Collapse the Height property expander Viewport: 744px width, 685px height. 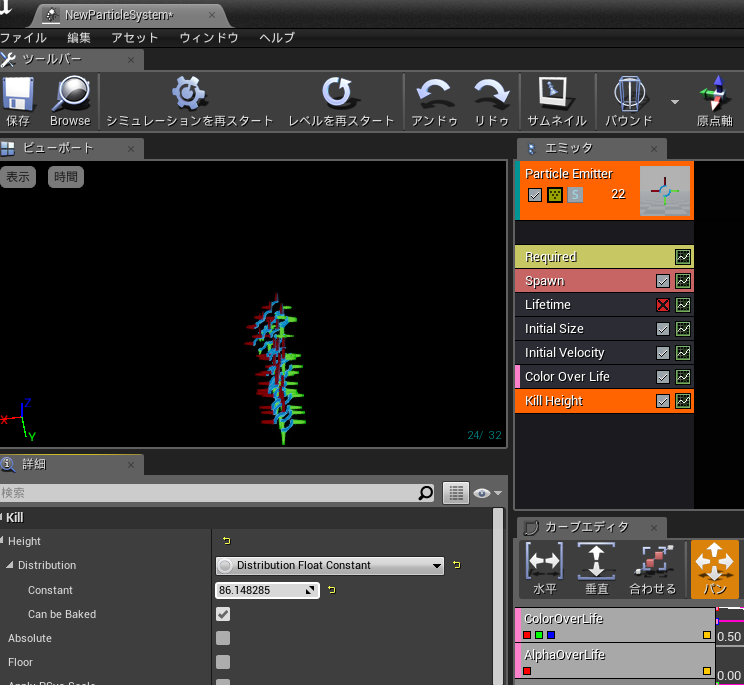[x=2, y=540]
